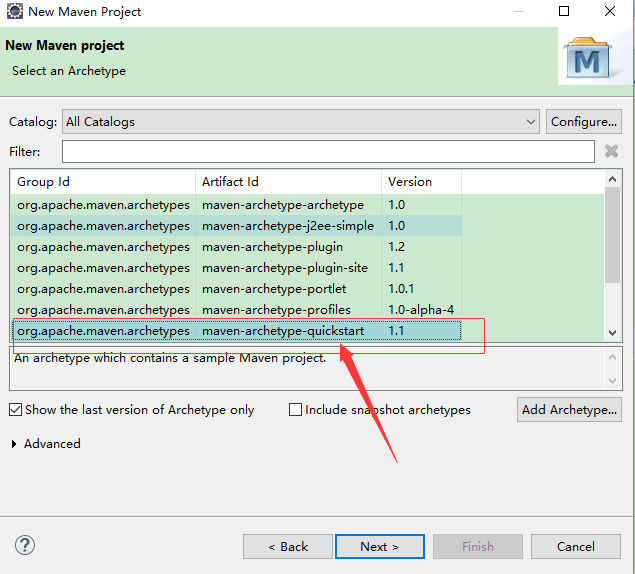Click the Add Archetype... button

(x=569, y=410)
